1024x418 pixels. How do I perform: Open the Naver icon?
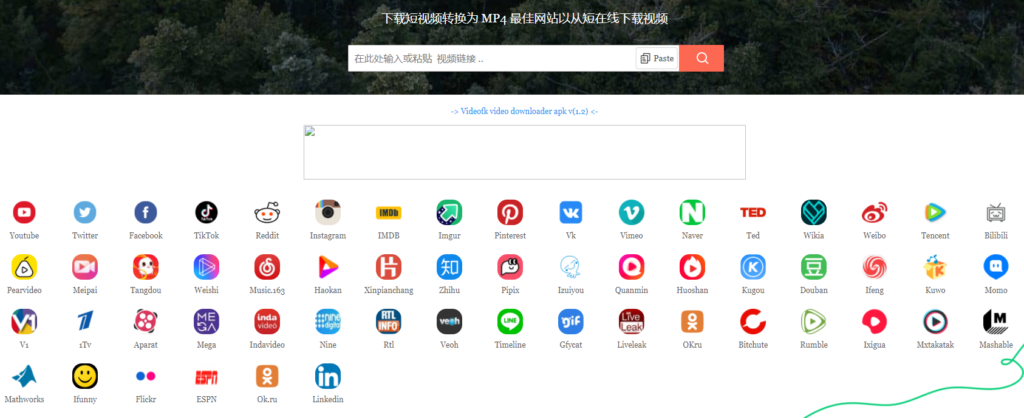point(692,212)
